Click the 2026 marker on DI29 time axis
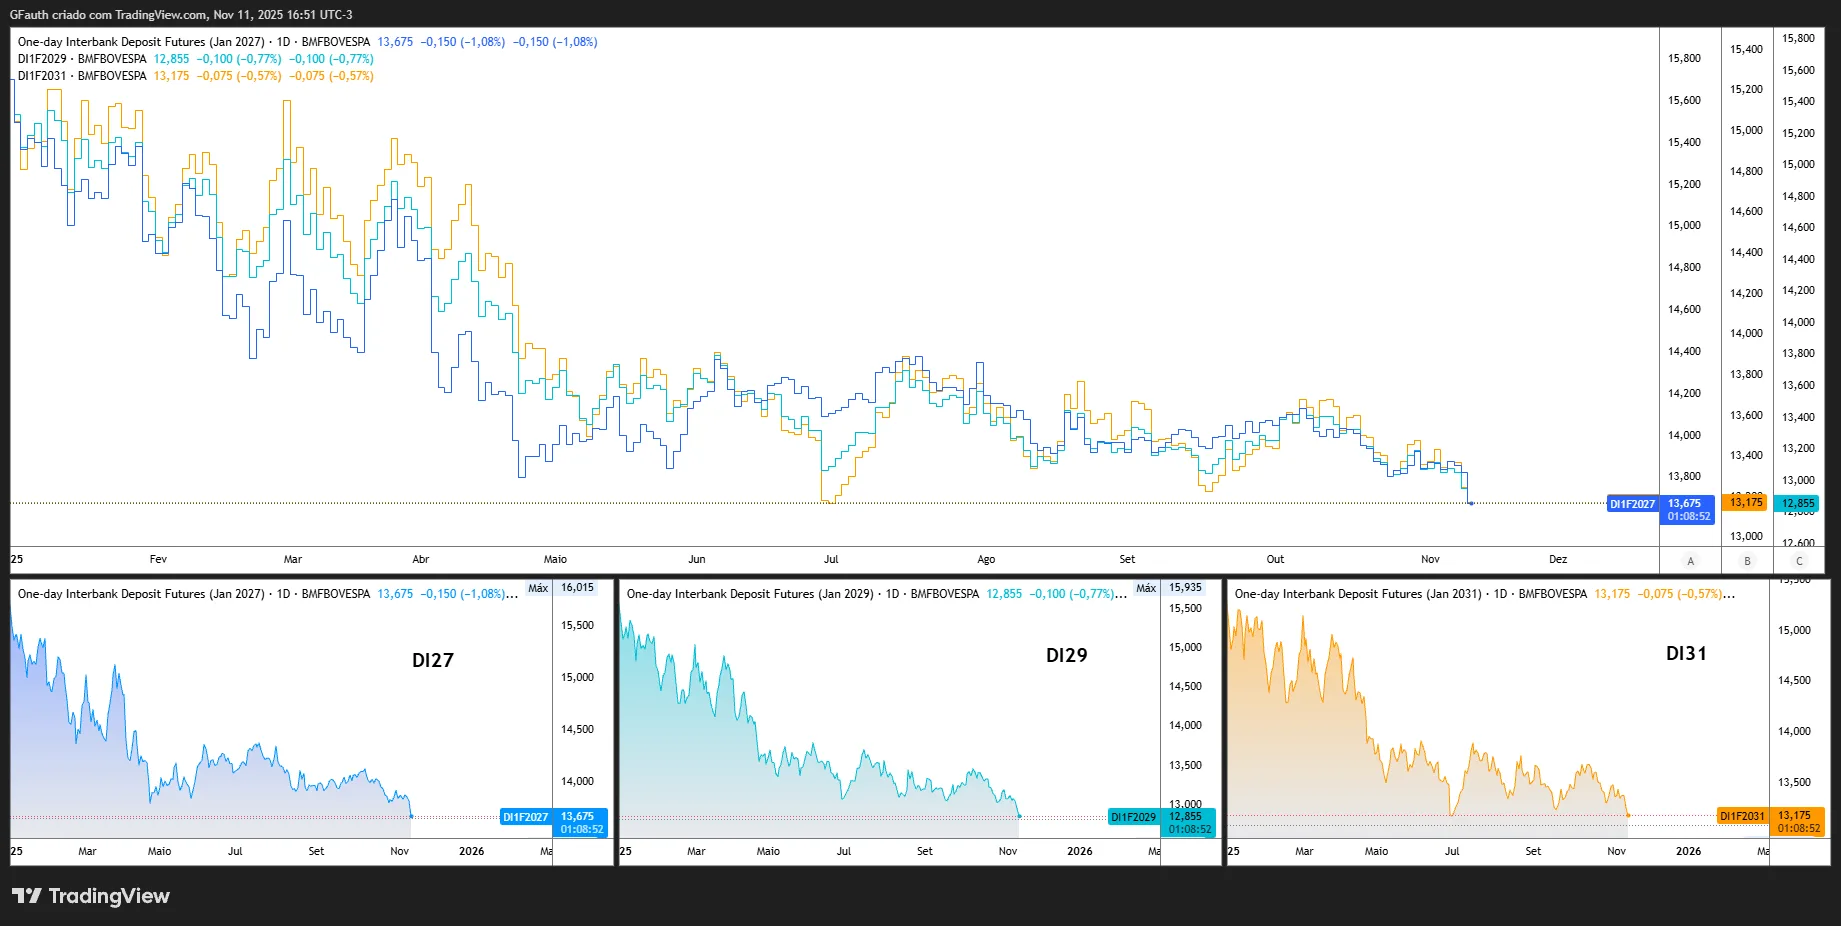 (1080, 852)
